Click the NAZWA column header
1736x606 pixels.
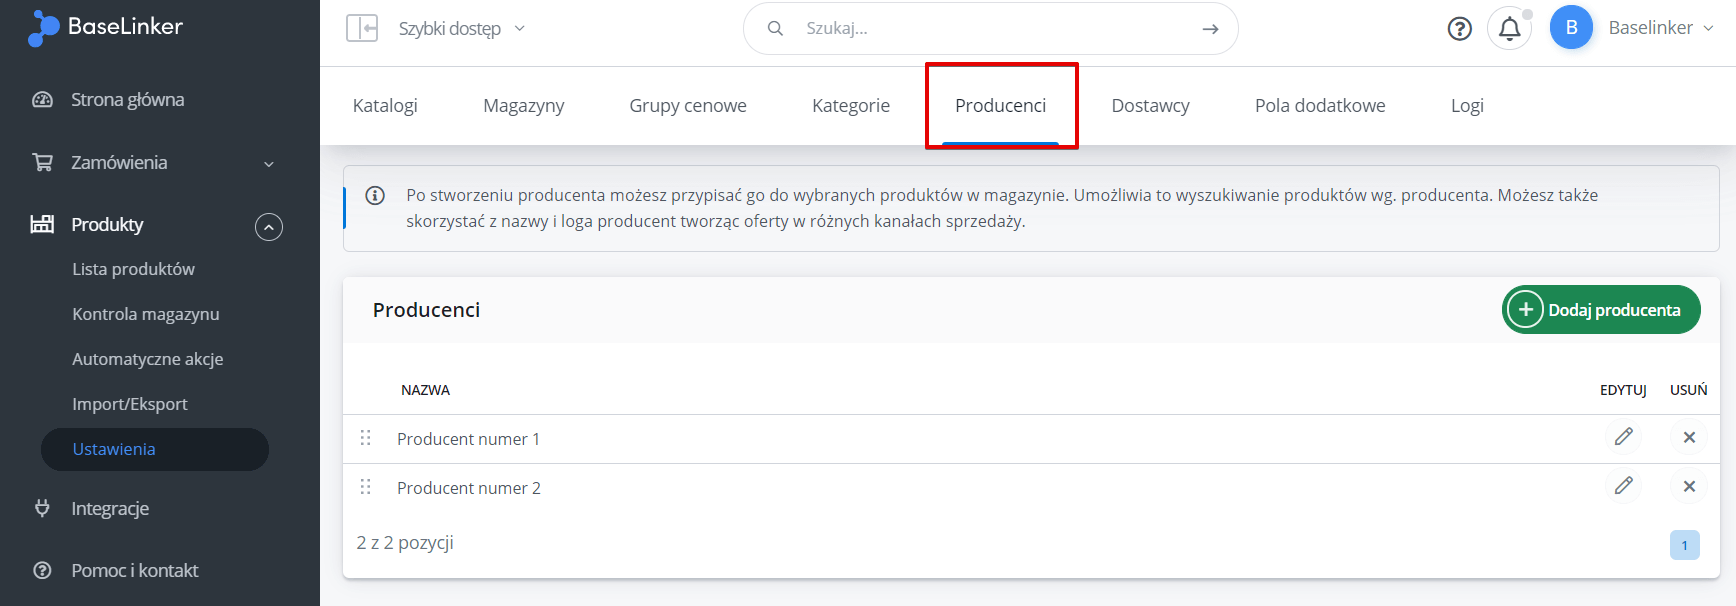(425, 390)
